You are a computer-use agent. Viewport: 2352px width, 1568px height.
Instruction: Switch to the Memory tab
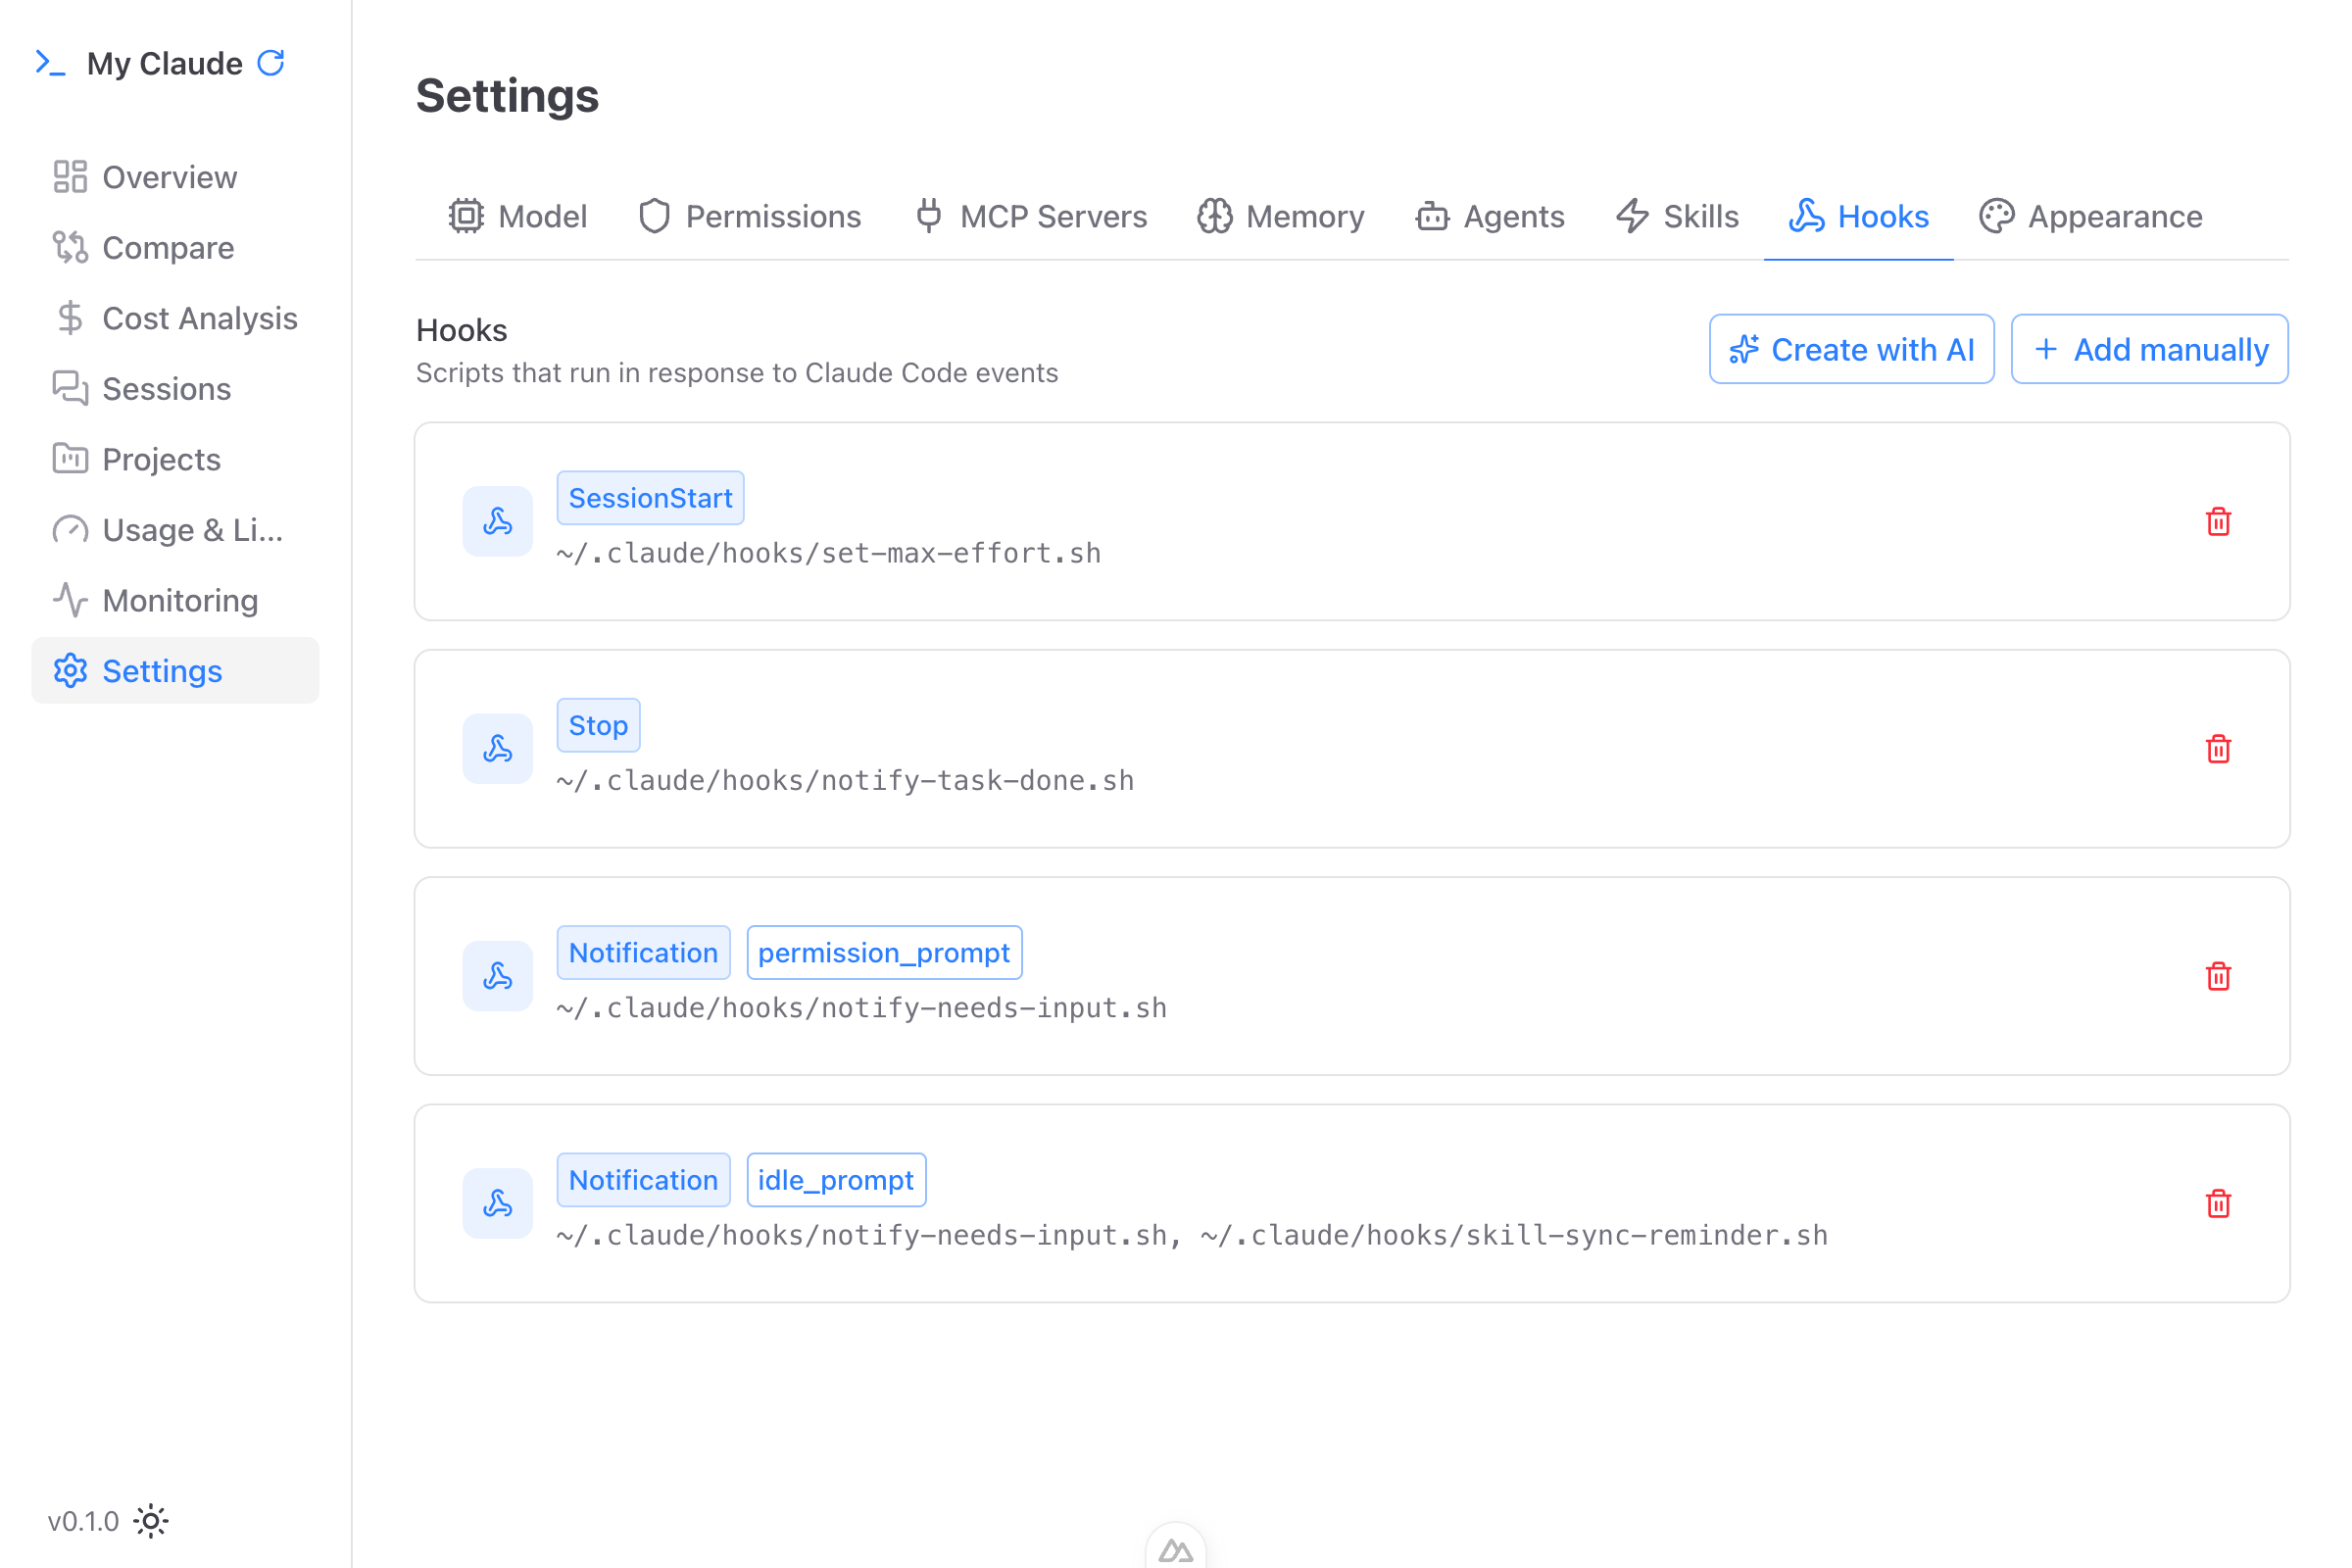pyautogui.click(x=1281, y=216)
